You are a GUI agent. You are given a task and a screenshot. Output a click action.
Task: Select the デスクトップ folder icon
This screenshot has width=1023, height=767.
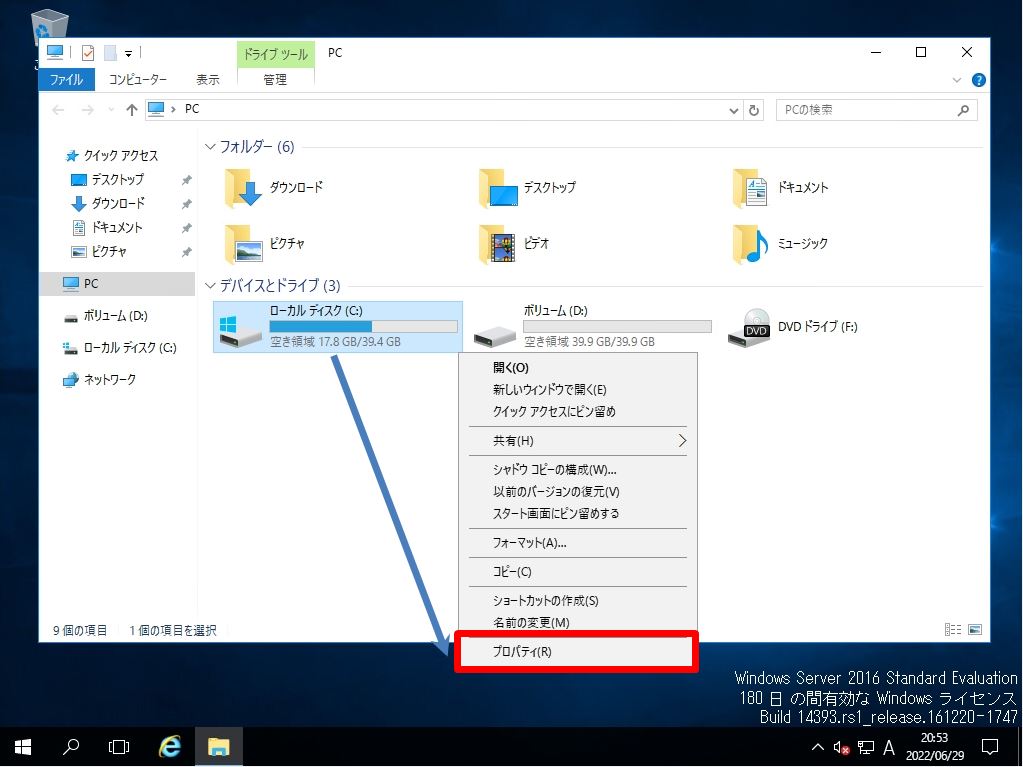498,188
